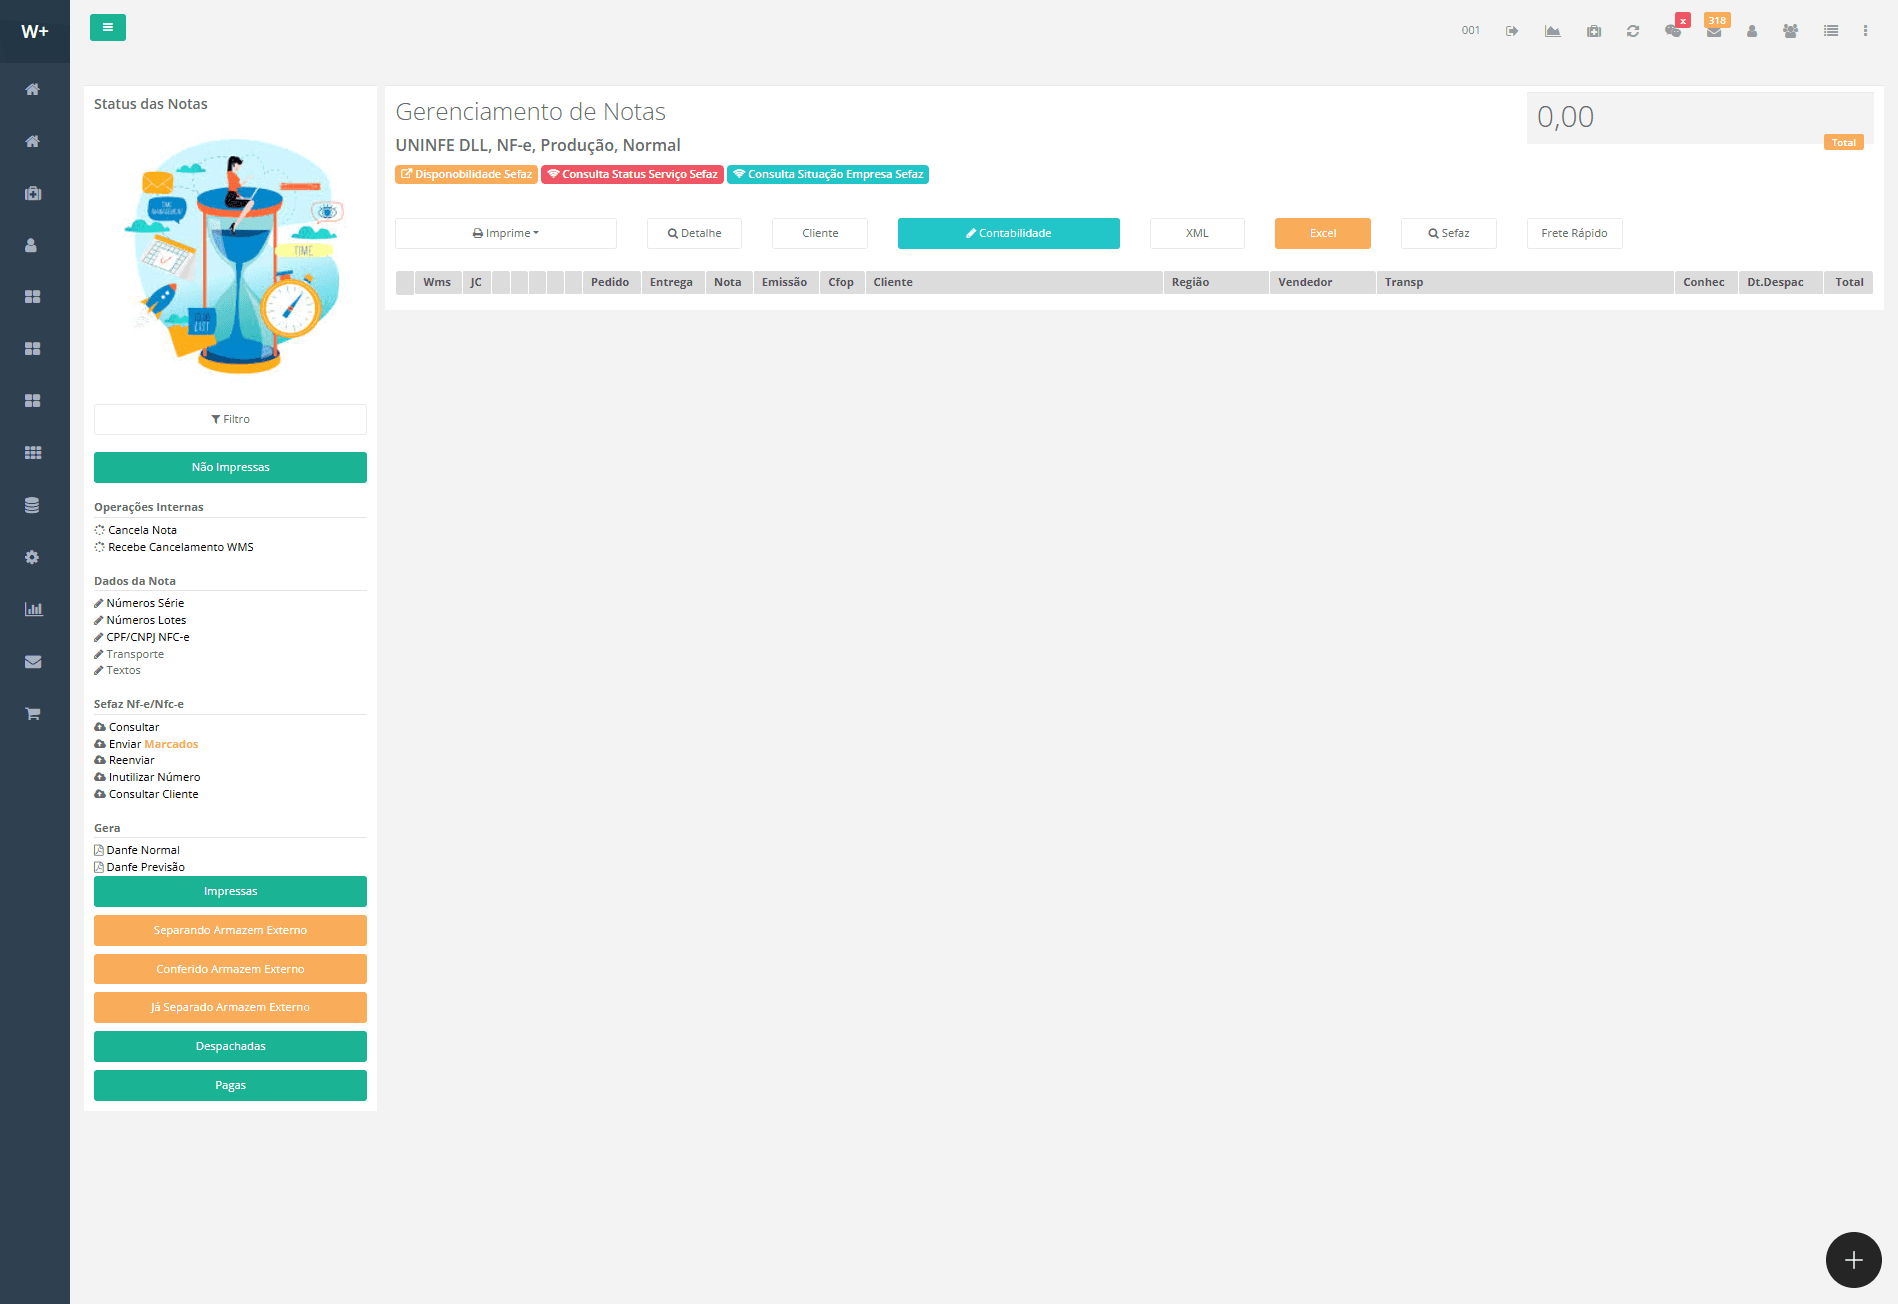Open the vertical ellipsis menu in top bar

(x=1865, y=31)
